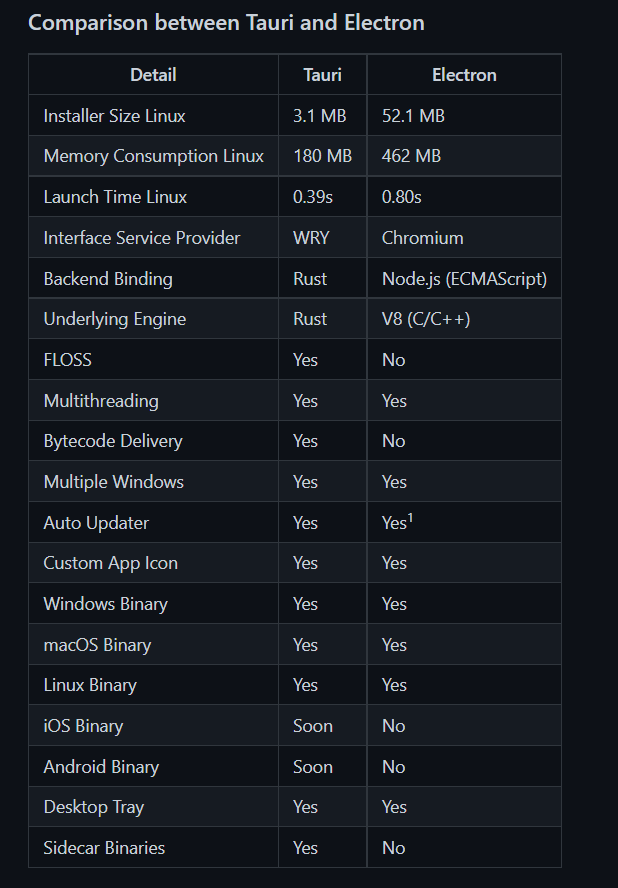
Task: Click the Detail column header
Action: coord(153,75)
